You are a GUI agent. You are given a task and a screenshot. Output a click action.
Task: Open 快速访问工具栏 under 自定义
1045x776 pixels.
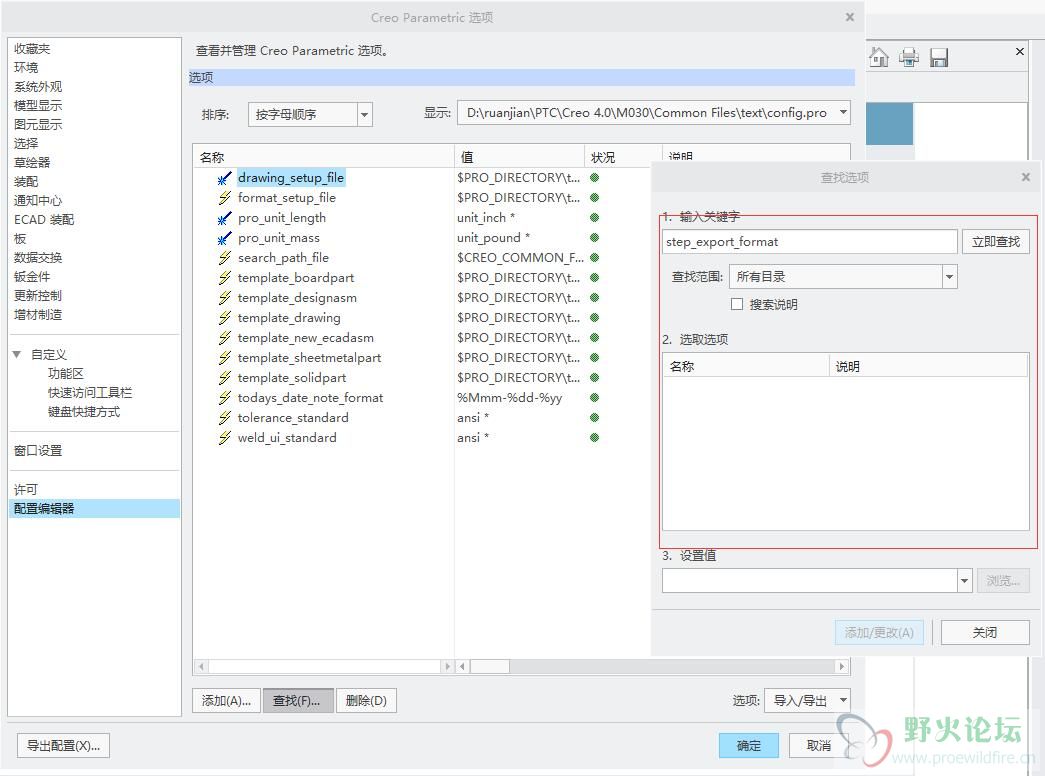[90, 393]
